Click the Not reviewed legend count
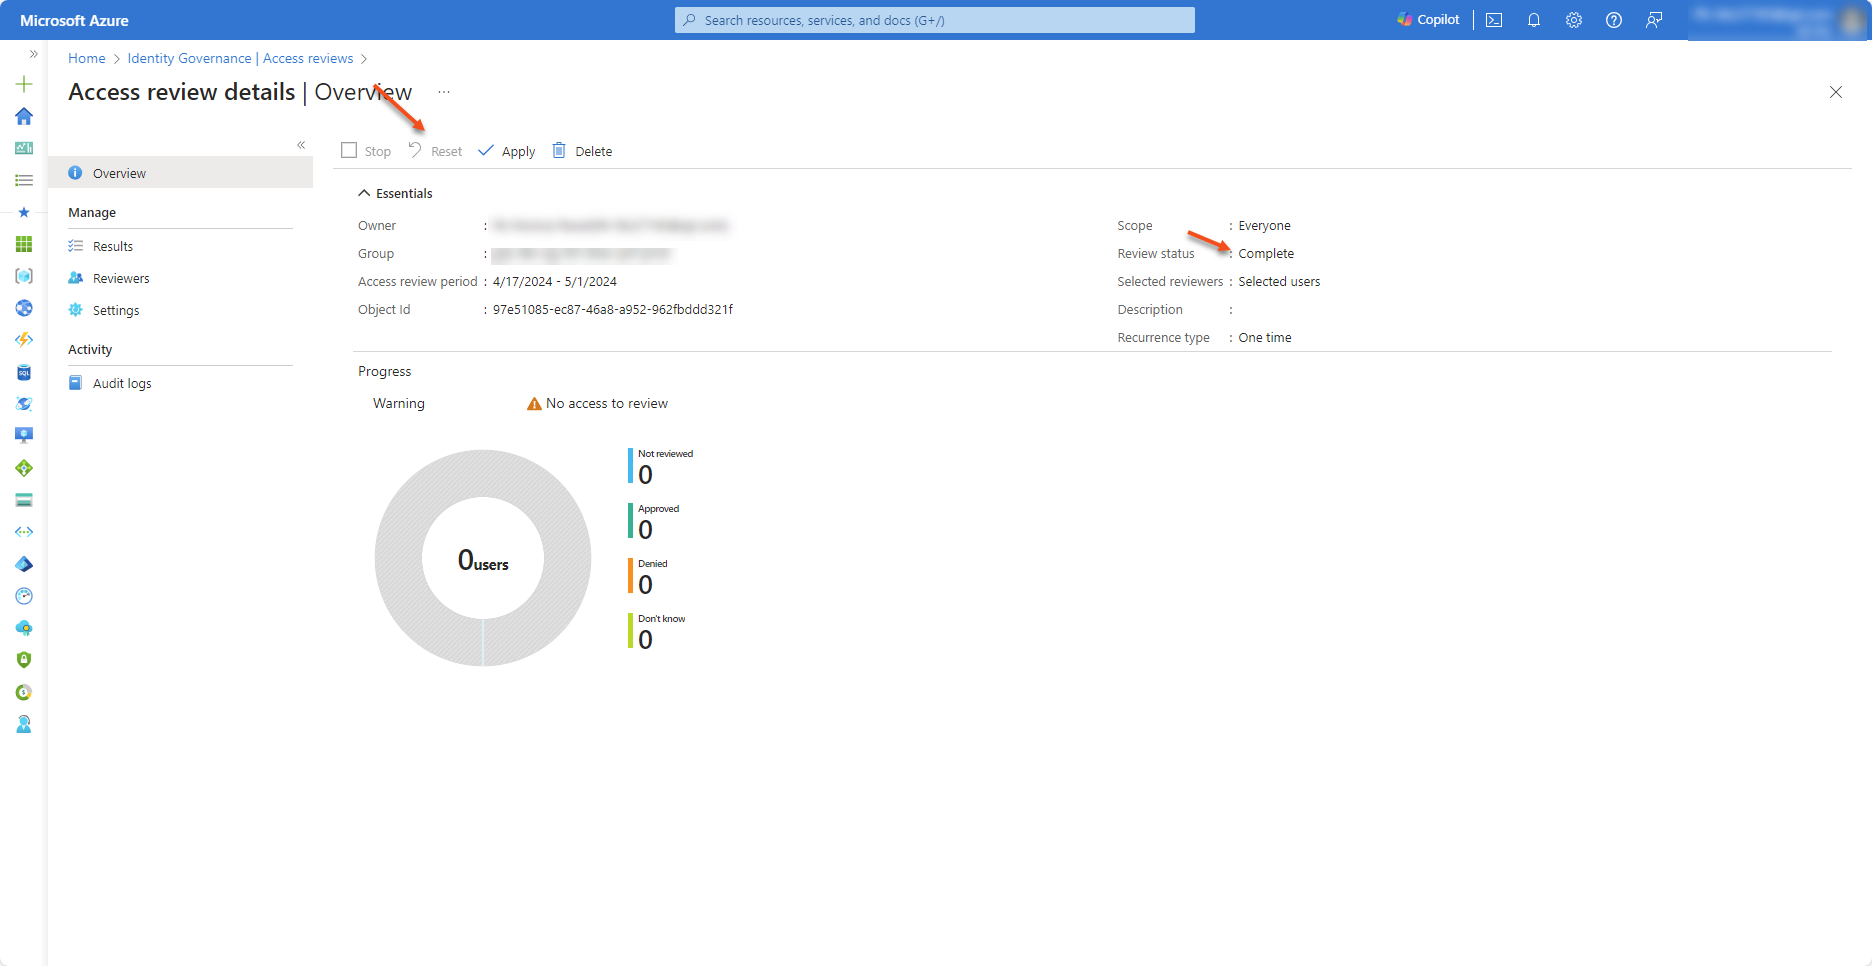1872x966 pixels. click(x=646, y=475)
